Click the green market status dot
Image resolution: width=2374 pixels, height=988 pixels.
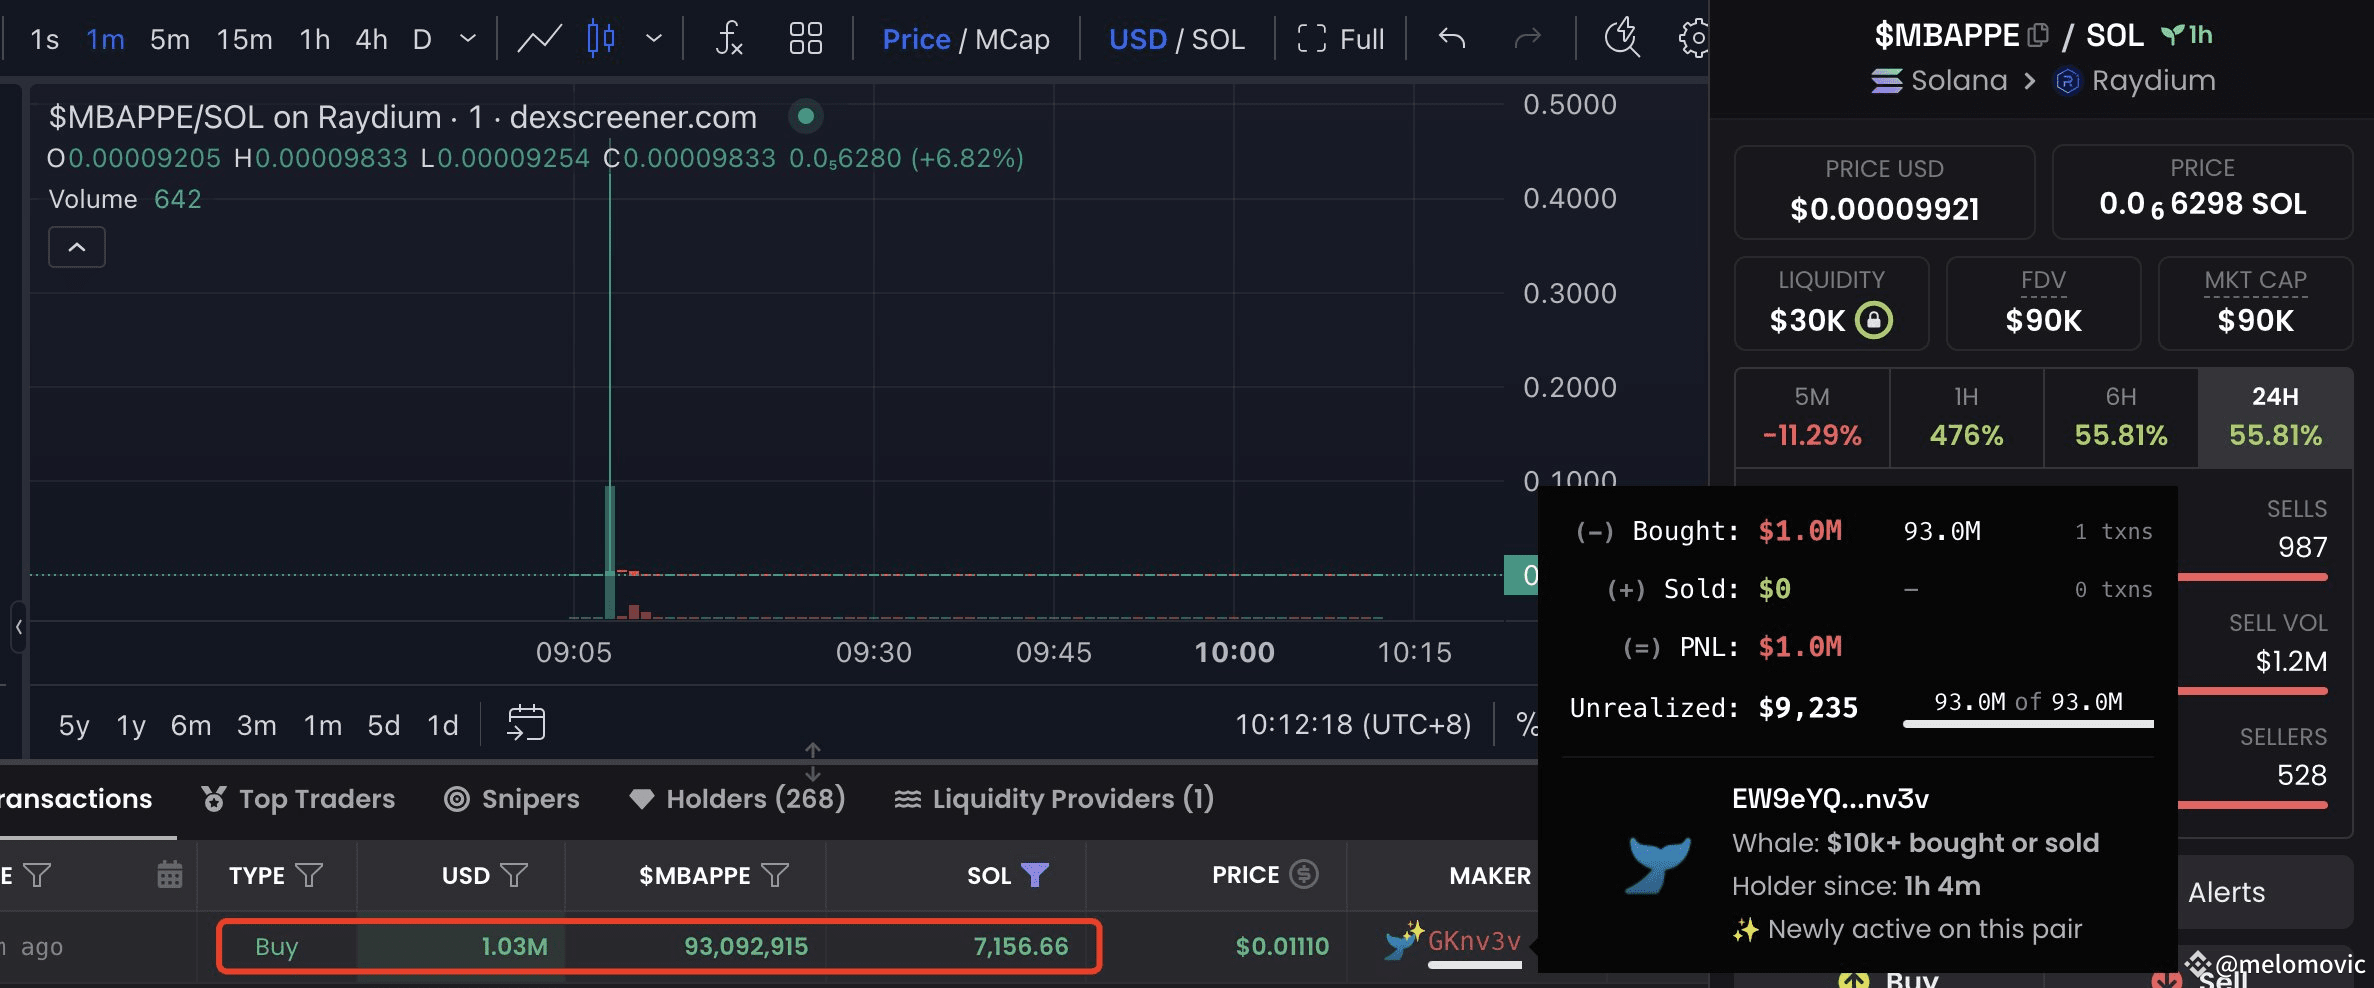pyautogui.click(x=805, y=117)
